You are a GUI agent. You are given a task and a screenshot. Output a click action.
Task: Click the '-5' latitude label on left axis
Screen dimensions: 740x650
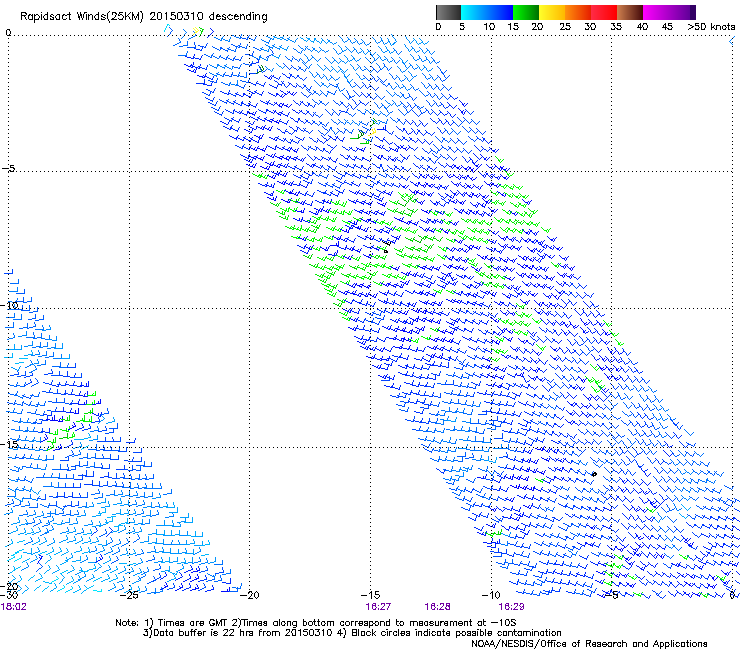click(x=9, y=169)
